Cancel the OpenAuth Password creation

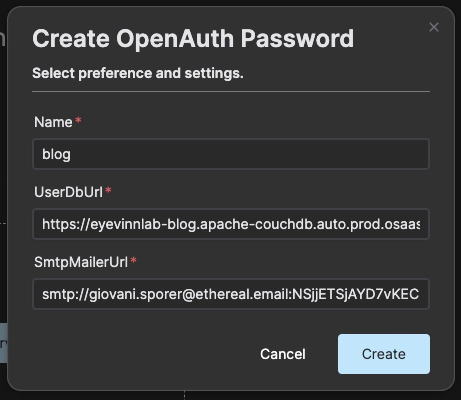[x=283, y=354]
